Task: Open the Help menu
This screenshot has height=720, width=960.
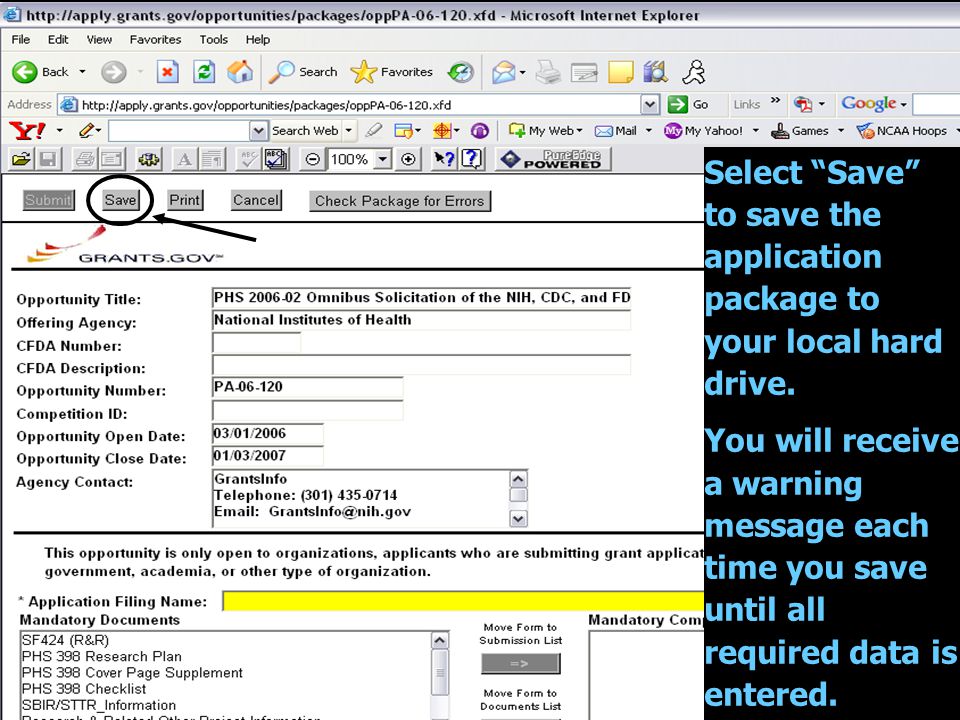Action: pyautogui.click(x=258, y=39)
